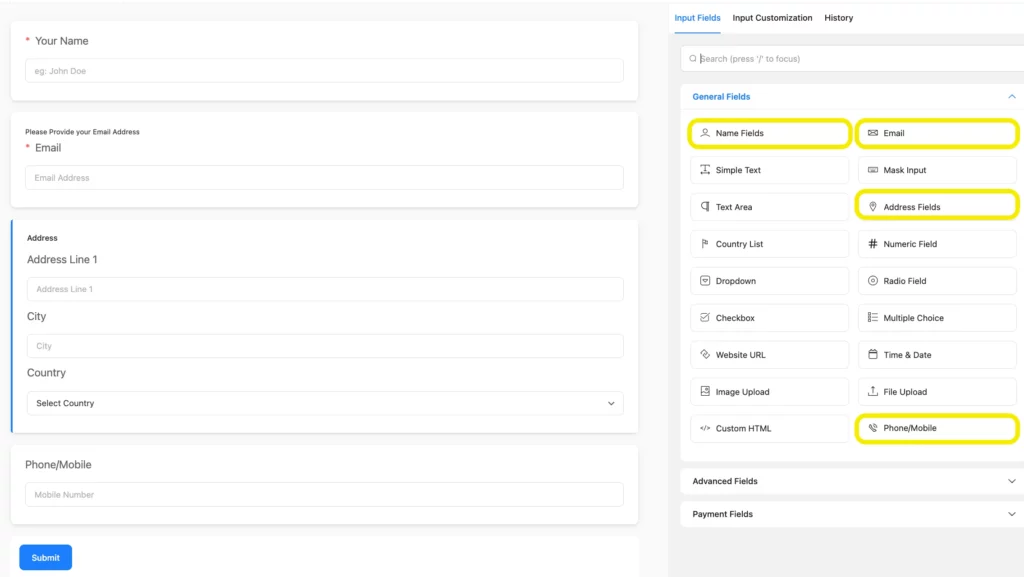This screenshot has height=577, width=1024.
Task: Add a Phone/Mobile field
Action: 937,428
